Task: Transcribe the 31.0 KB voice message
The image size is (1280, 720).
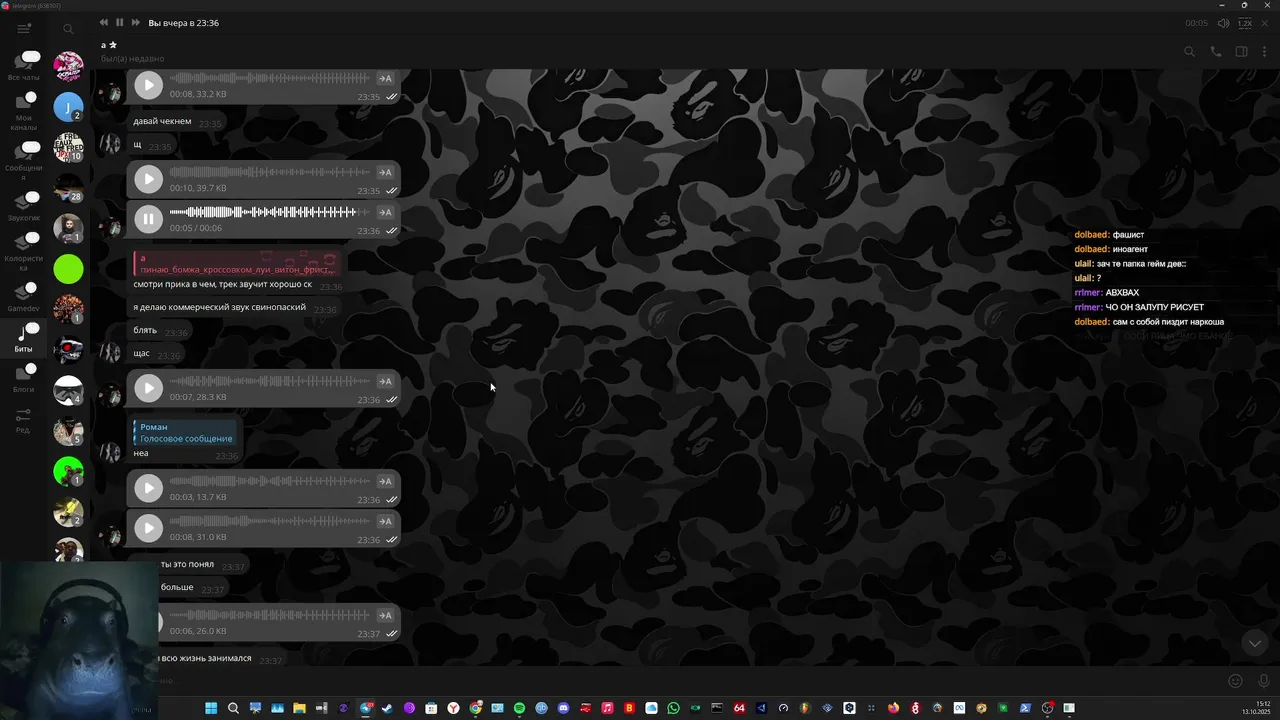Action: coord(385,521)
